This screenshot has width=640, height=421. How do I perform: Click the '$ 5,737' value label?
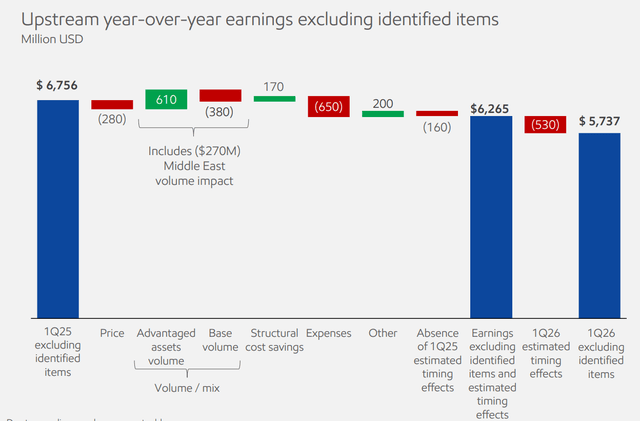600,121
